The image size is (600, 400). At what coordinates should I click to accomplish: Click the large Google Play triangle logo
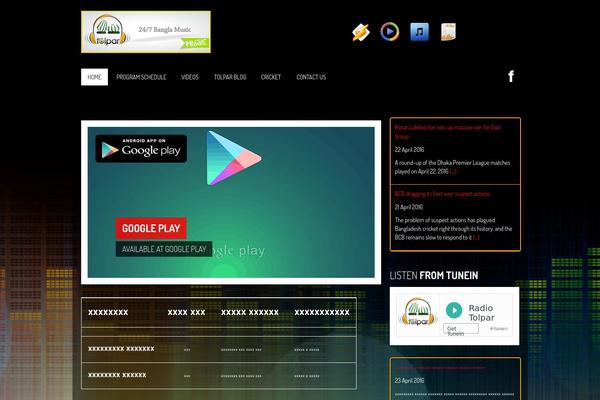[233, 158]
